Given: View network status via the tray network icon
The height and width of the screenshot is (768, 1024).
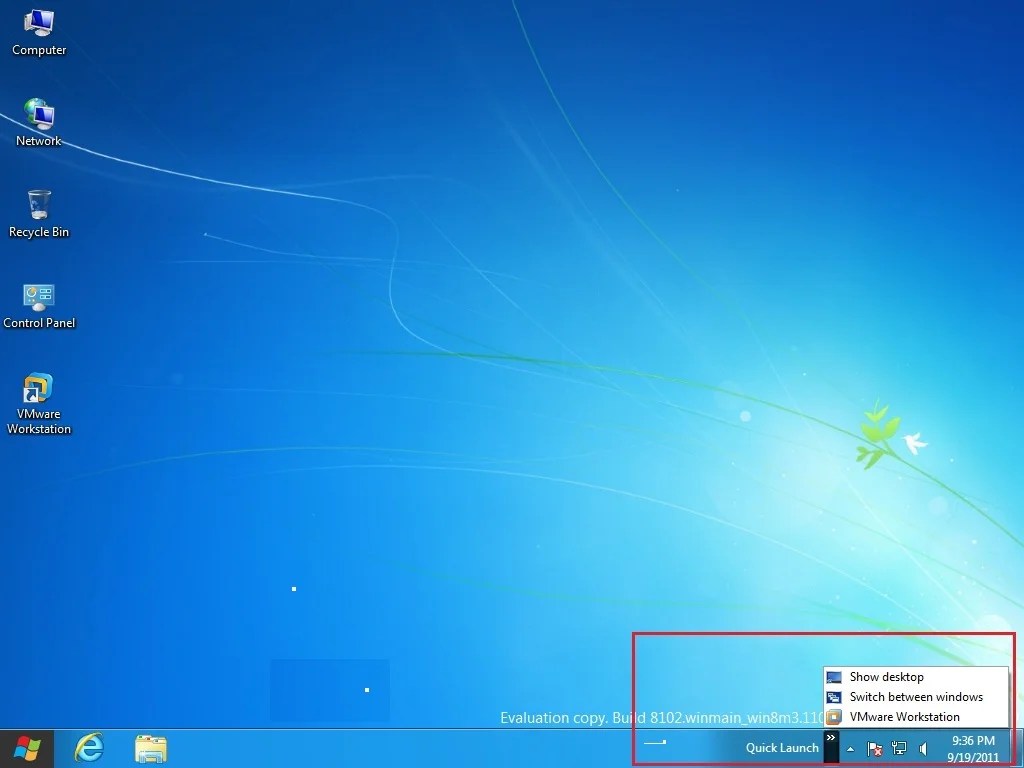Looking at the screenshot, I should pyautogui.click(x=898, y=748).
